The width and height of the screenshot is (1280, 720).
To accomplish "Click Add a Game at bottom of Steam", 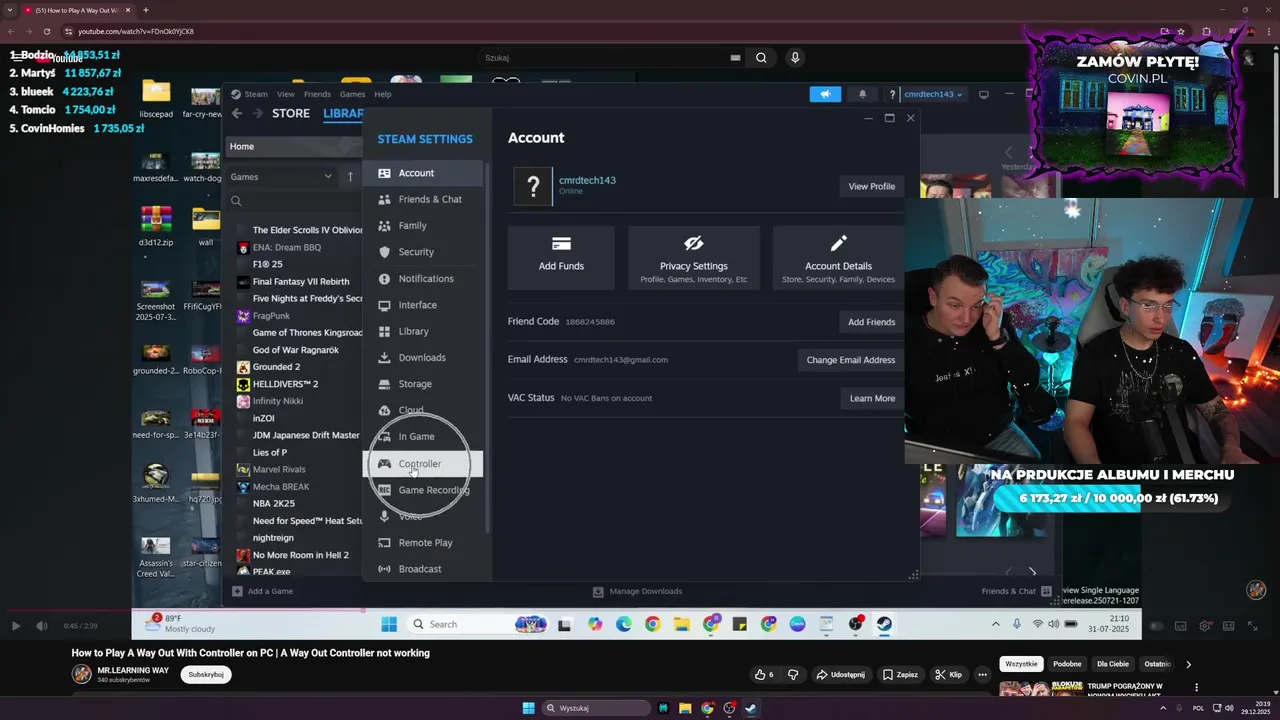I will coord(262,591).
